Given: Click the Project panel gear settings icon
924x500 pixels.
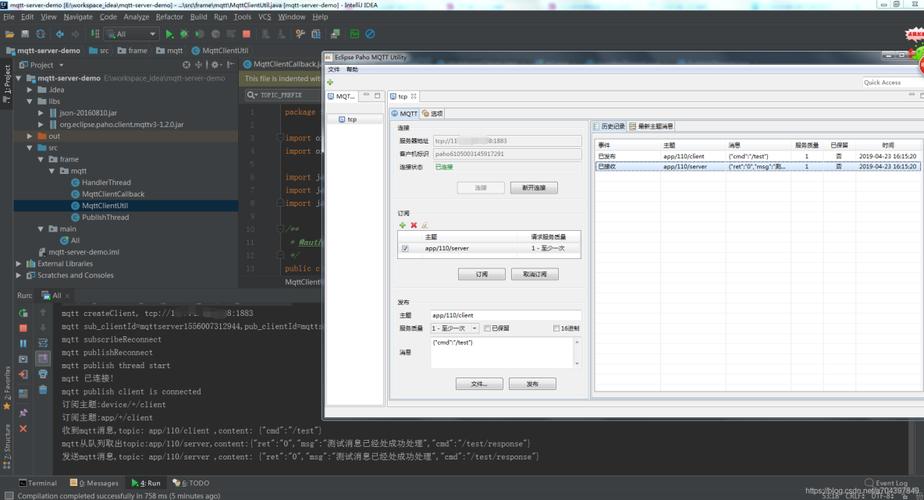Looking at the screenshot, I should click(215, 65).
